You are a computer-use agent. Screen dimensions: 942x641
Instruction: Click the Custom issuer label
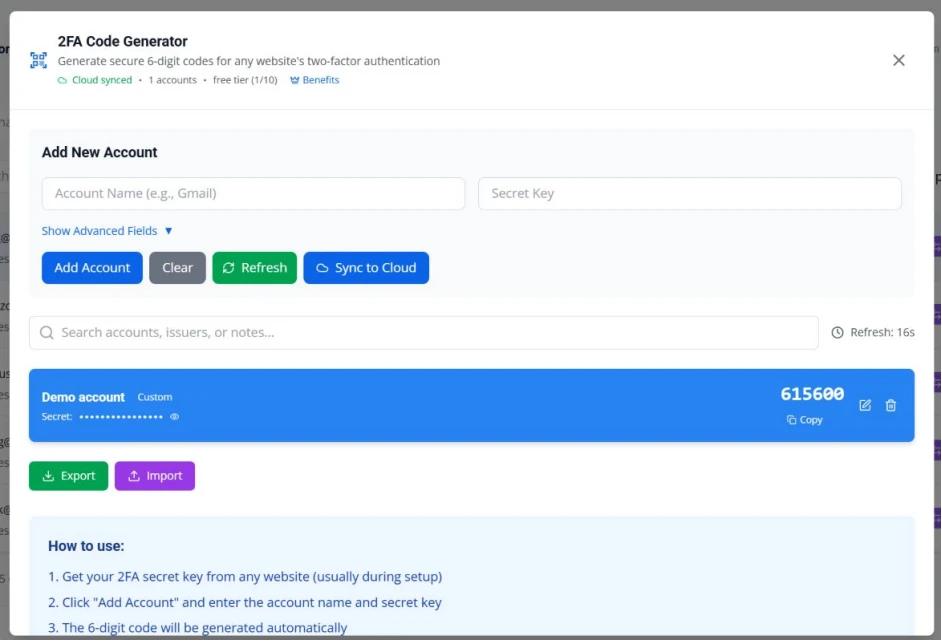(154, 397)
